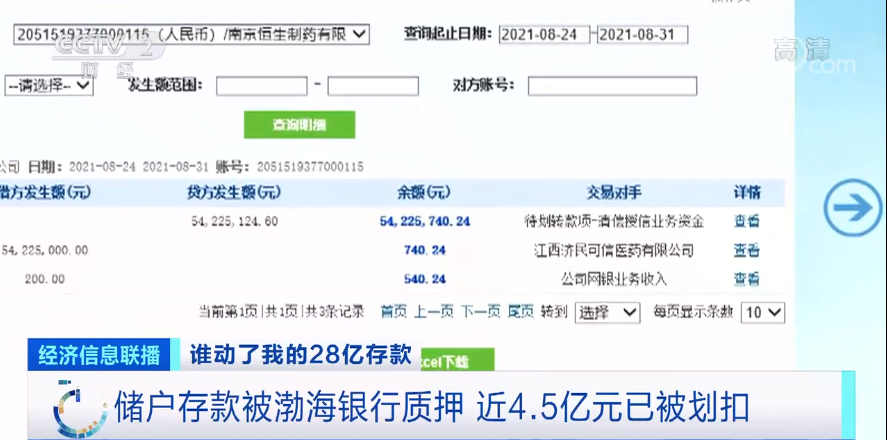The width and height of the screenshot is (887, 440).
Task: Click balance value 540.24
Action: coord(425,279)
